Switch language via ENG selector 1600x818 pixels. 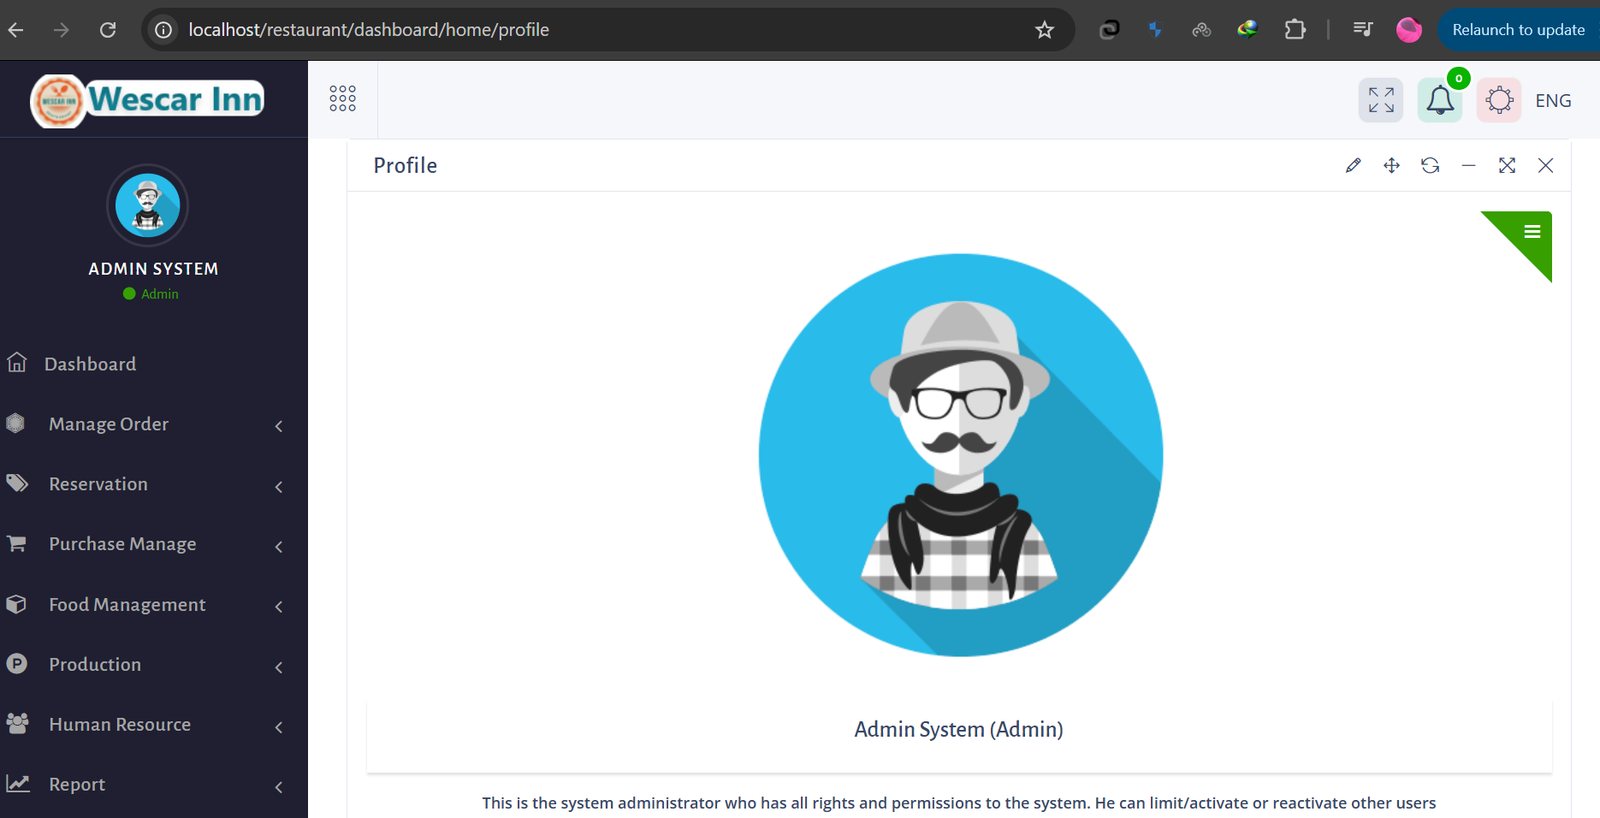[1553, 101]
